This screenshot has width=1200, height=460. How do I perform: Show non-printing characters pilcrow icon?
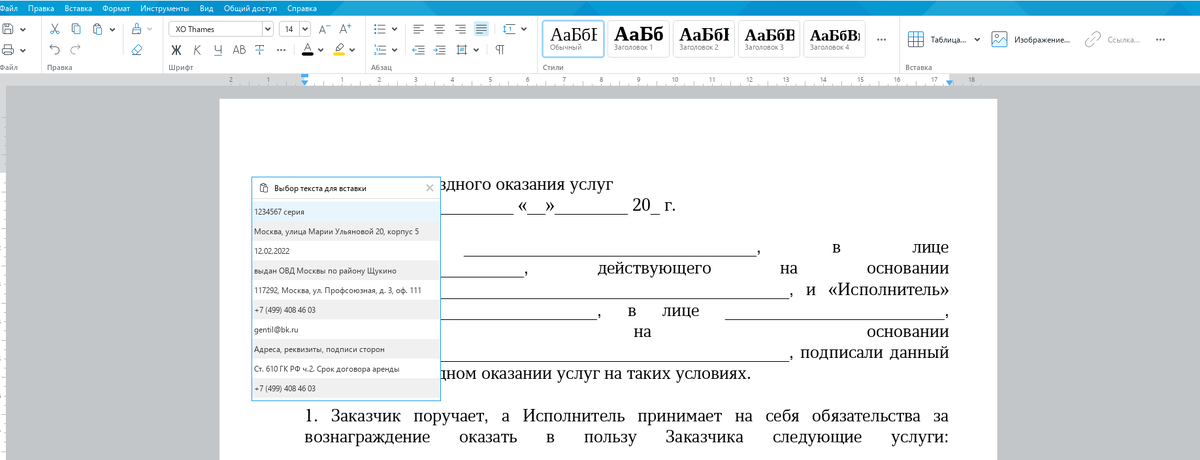(x=500, y=49)
